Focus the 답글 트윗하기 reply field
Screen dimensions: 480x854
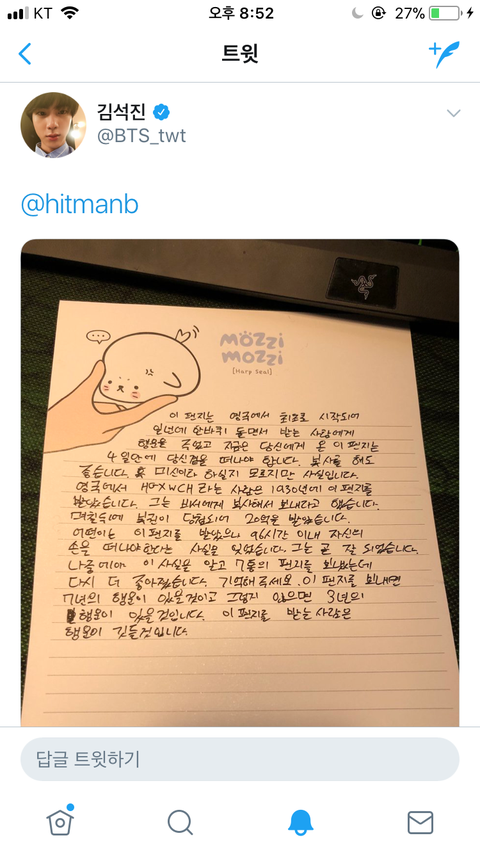240,759
